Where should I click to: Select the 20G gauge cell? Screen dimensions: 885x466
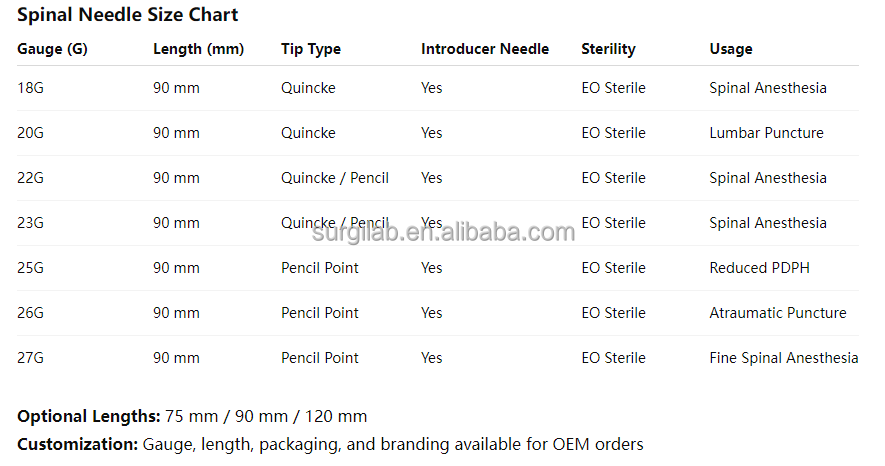pyautogui.click(x=30, y=133)
